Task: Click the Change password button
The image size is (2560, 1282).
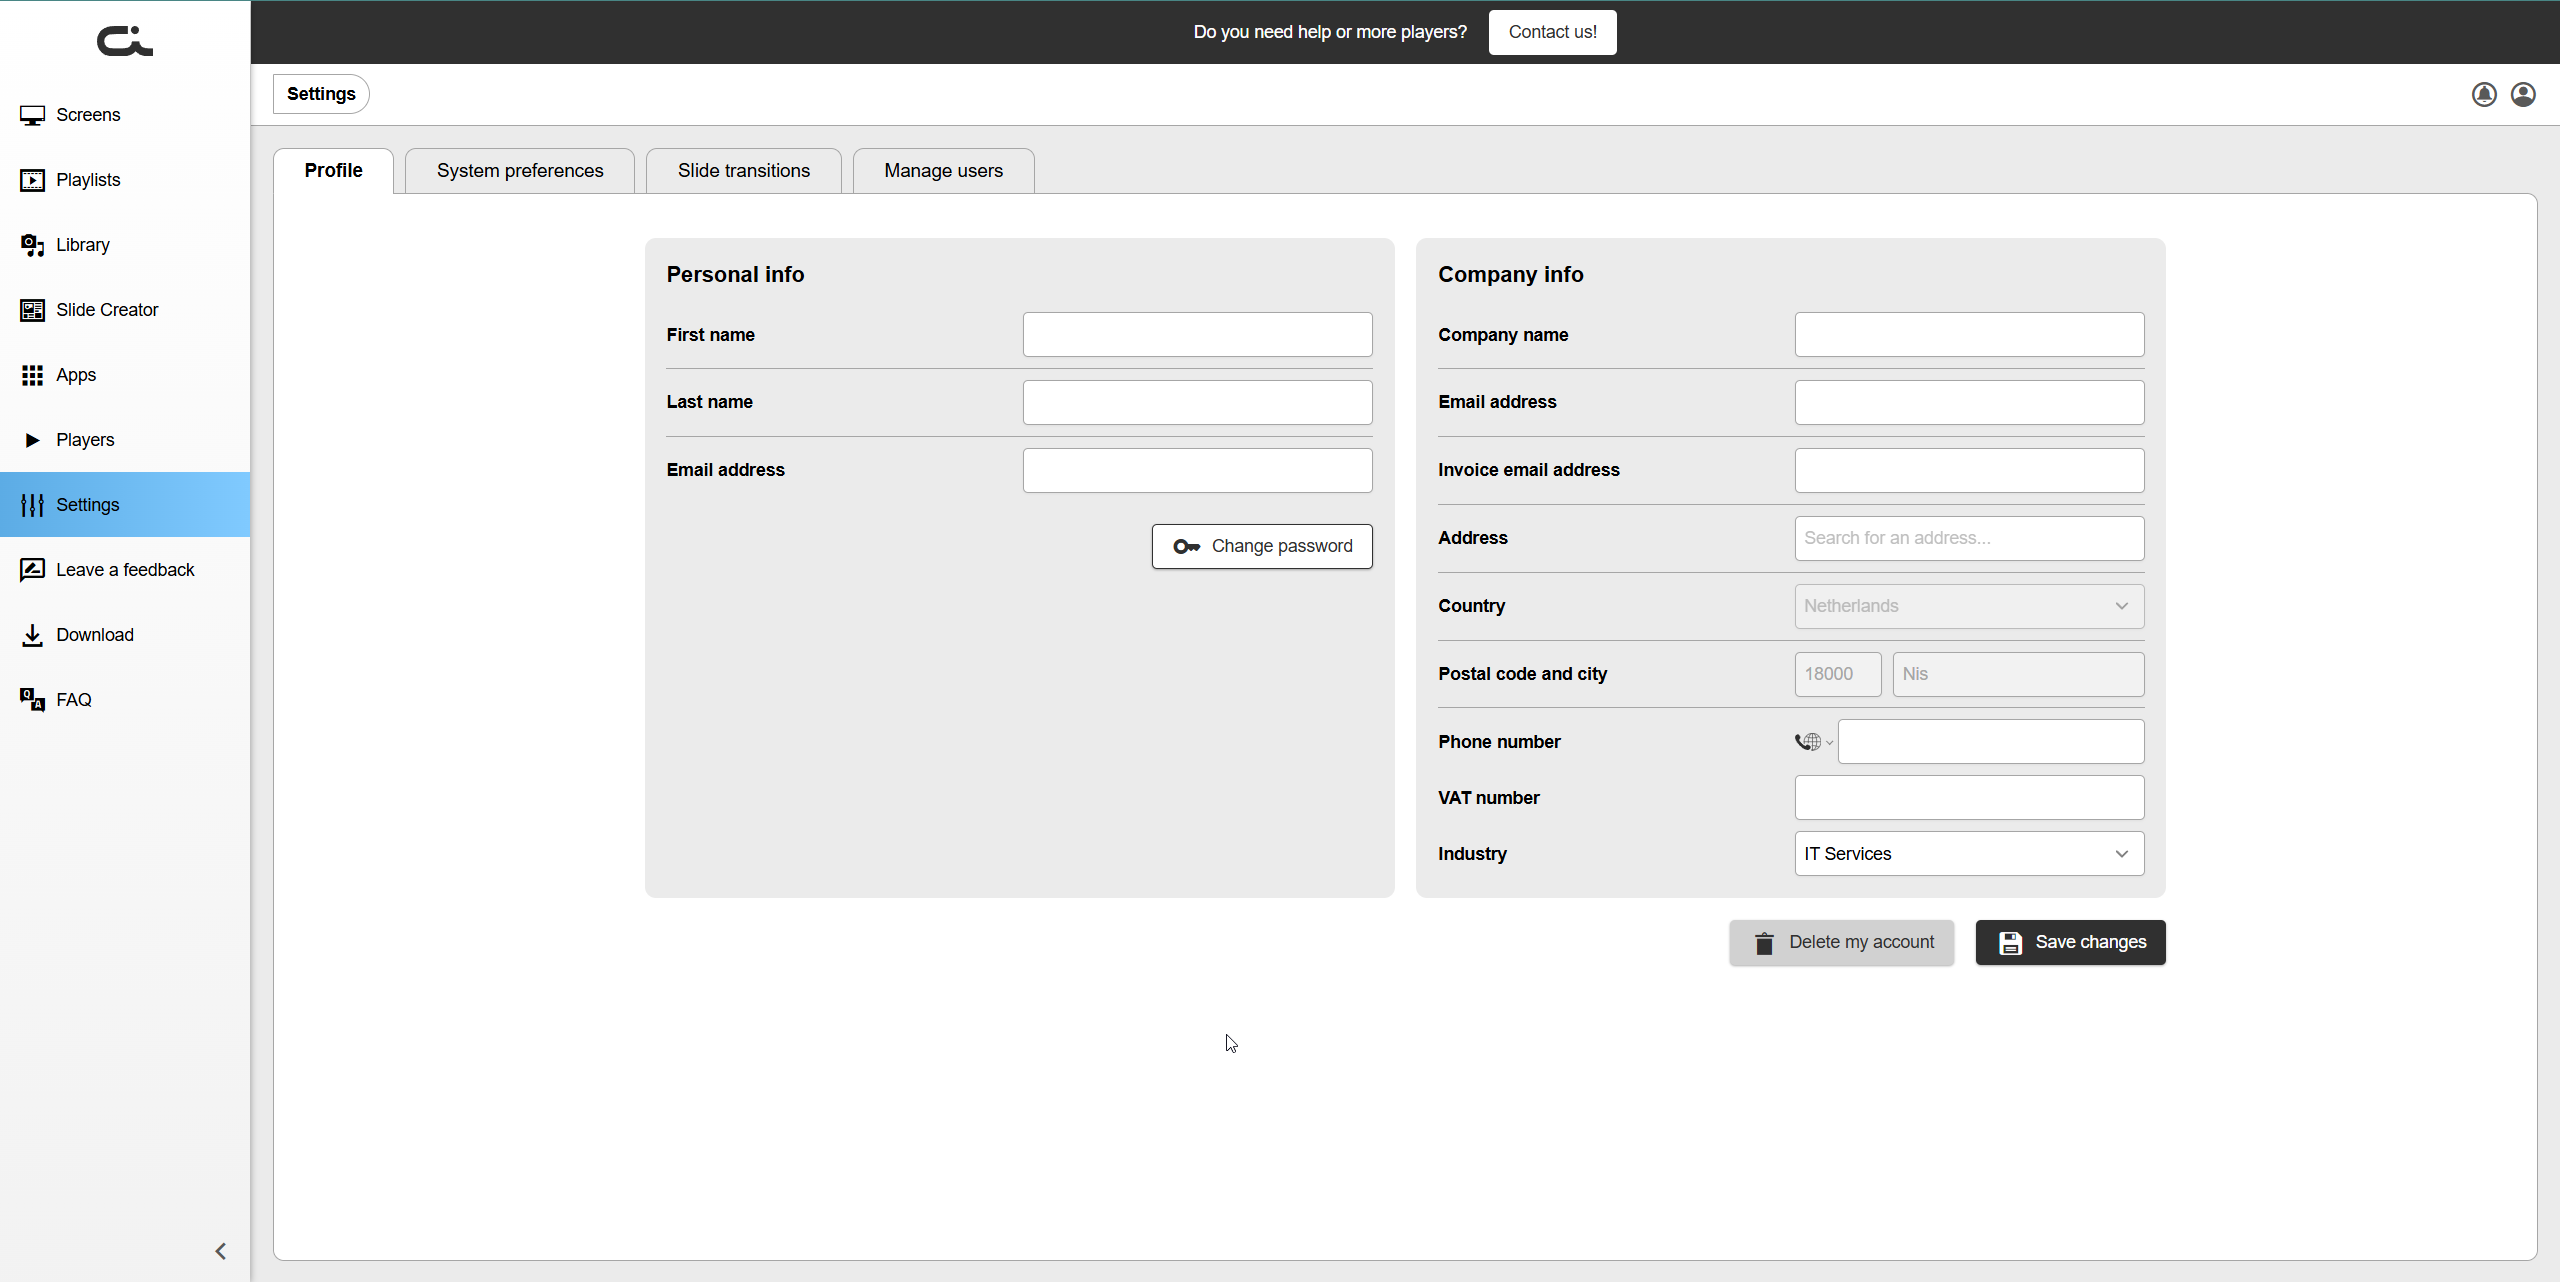Action: tap(1261, 546)
